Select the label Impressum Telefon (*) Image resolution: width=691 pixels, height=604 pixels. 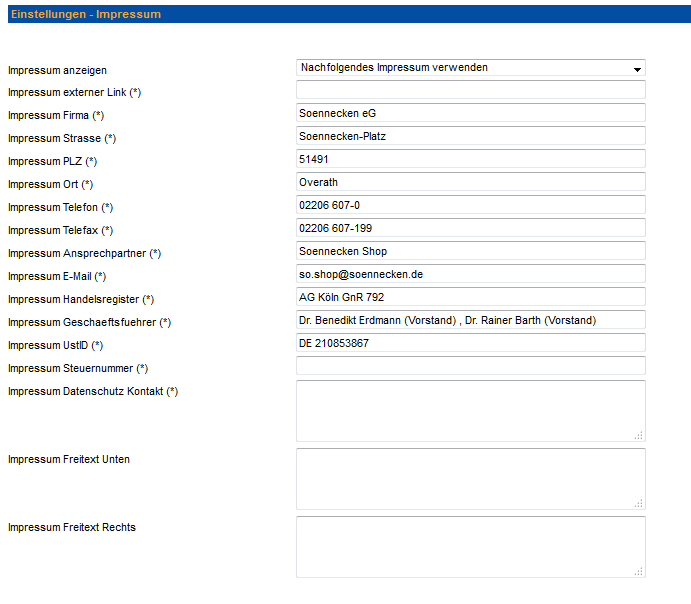coord(61,207)
